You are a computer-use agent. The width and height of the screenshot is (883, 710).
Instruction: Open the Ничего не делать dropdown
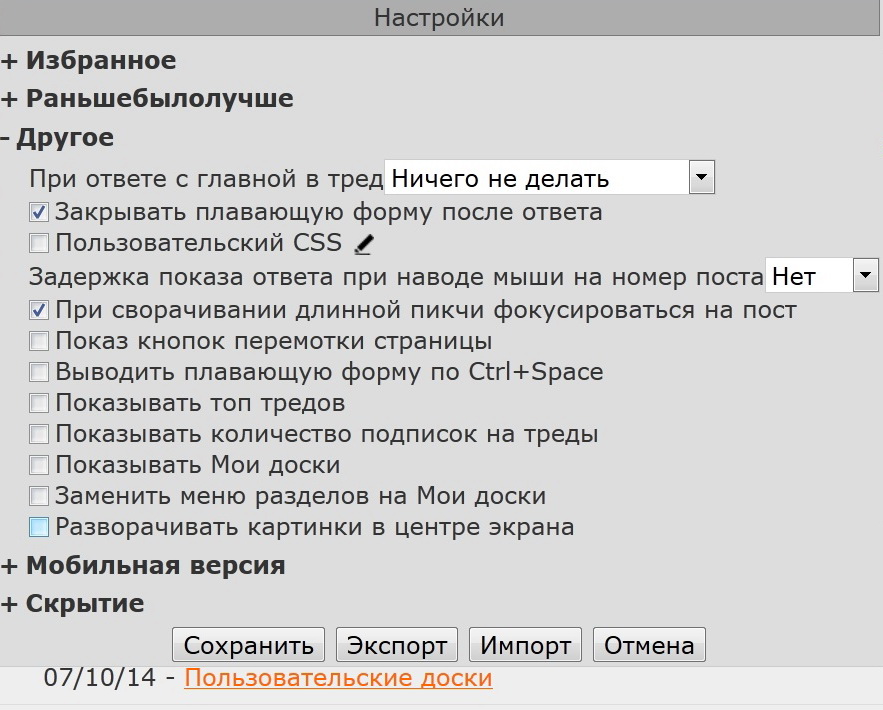(x=550, y=179)
